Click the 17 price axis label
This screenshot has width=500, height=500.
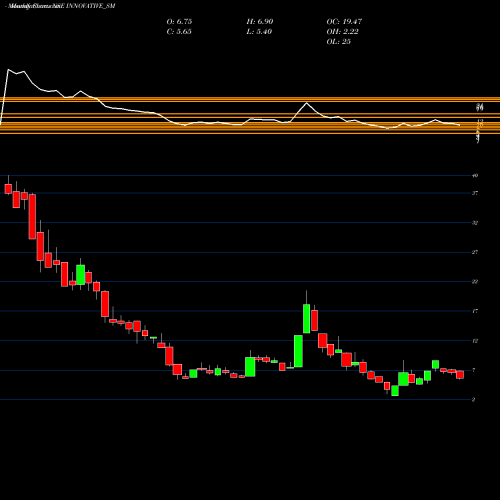point(475,311)
